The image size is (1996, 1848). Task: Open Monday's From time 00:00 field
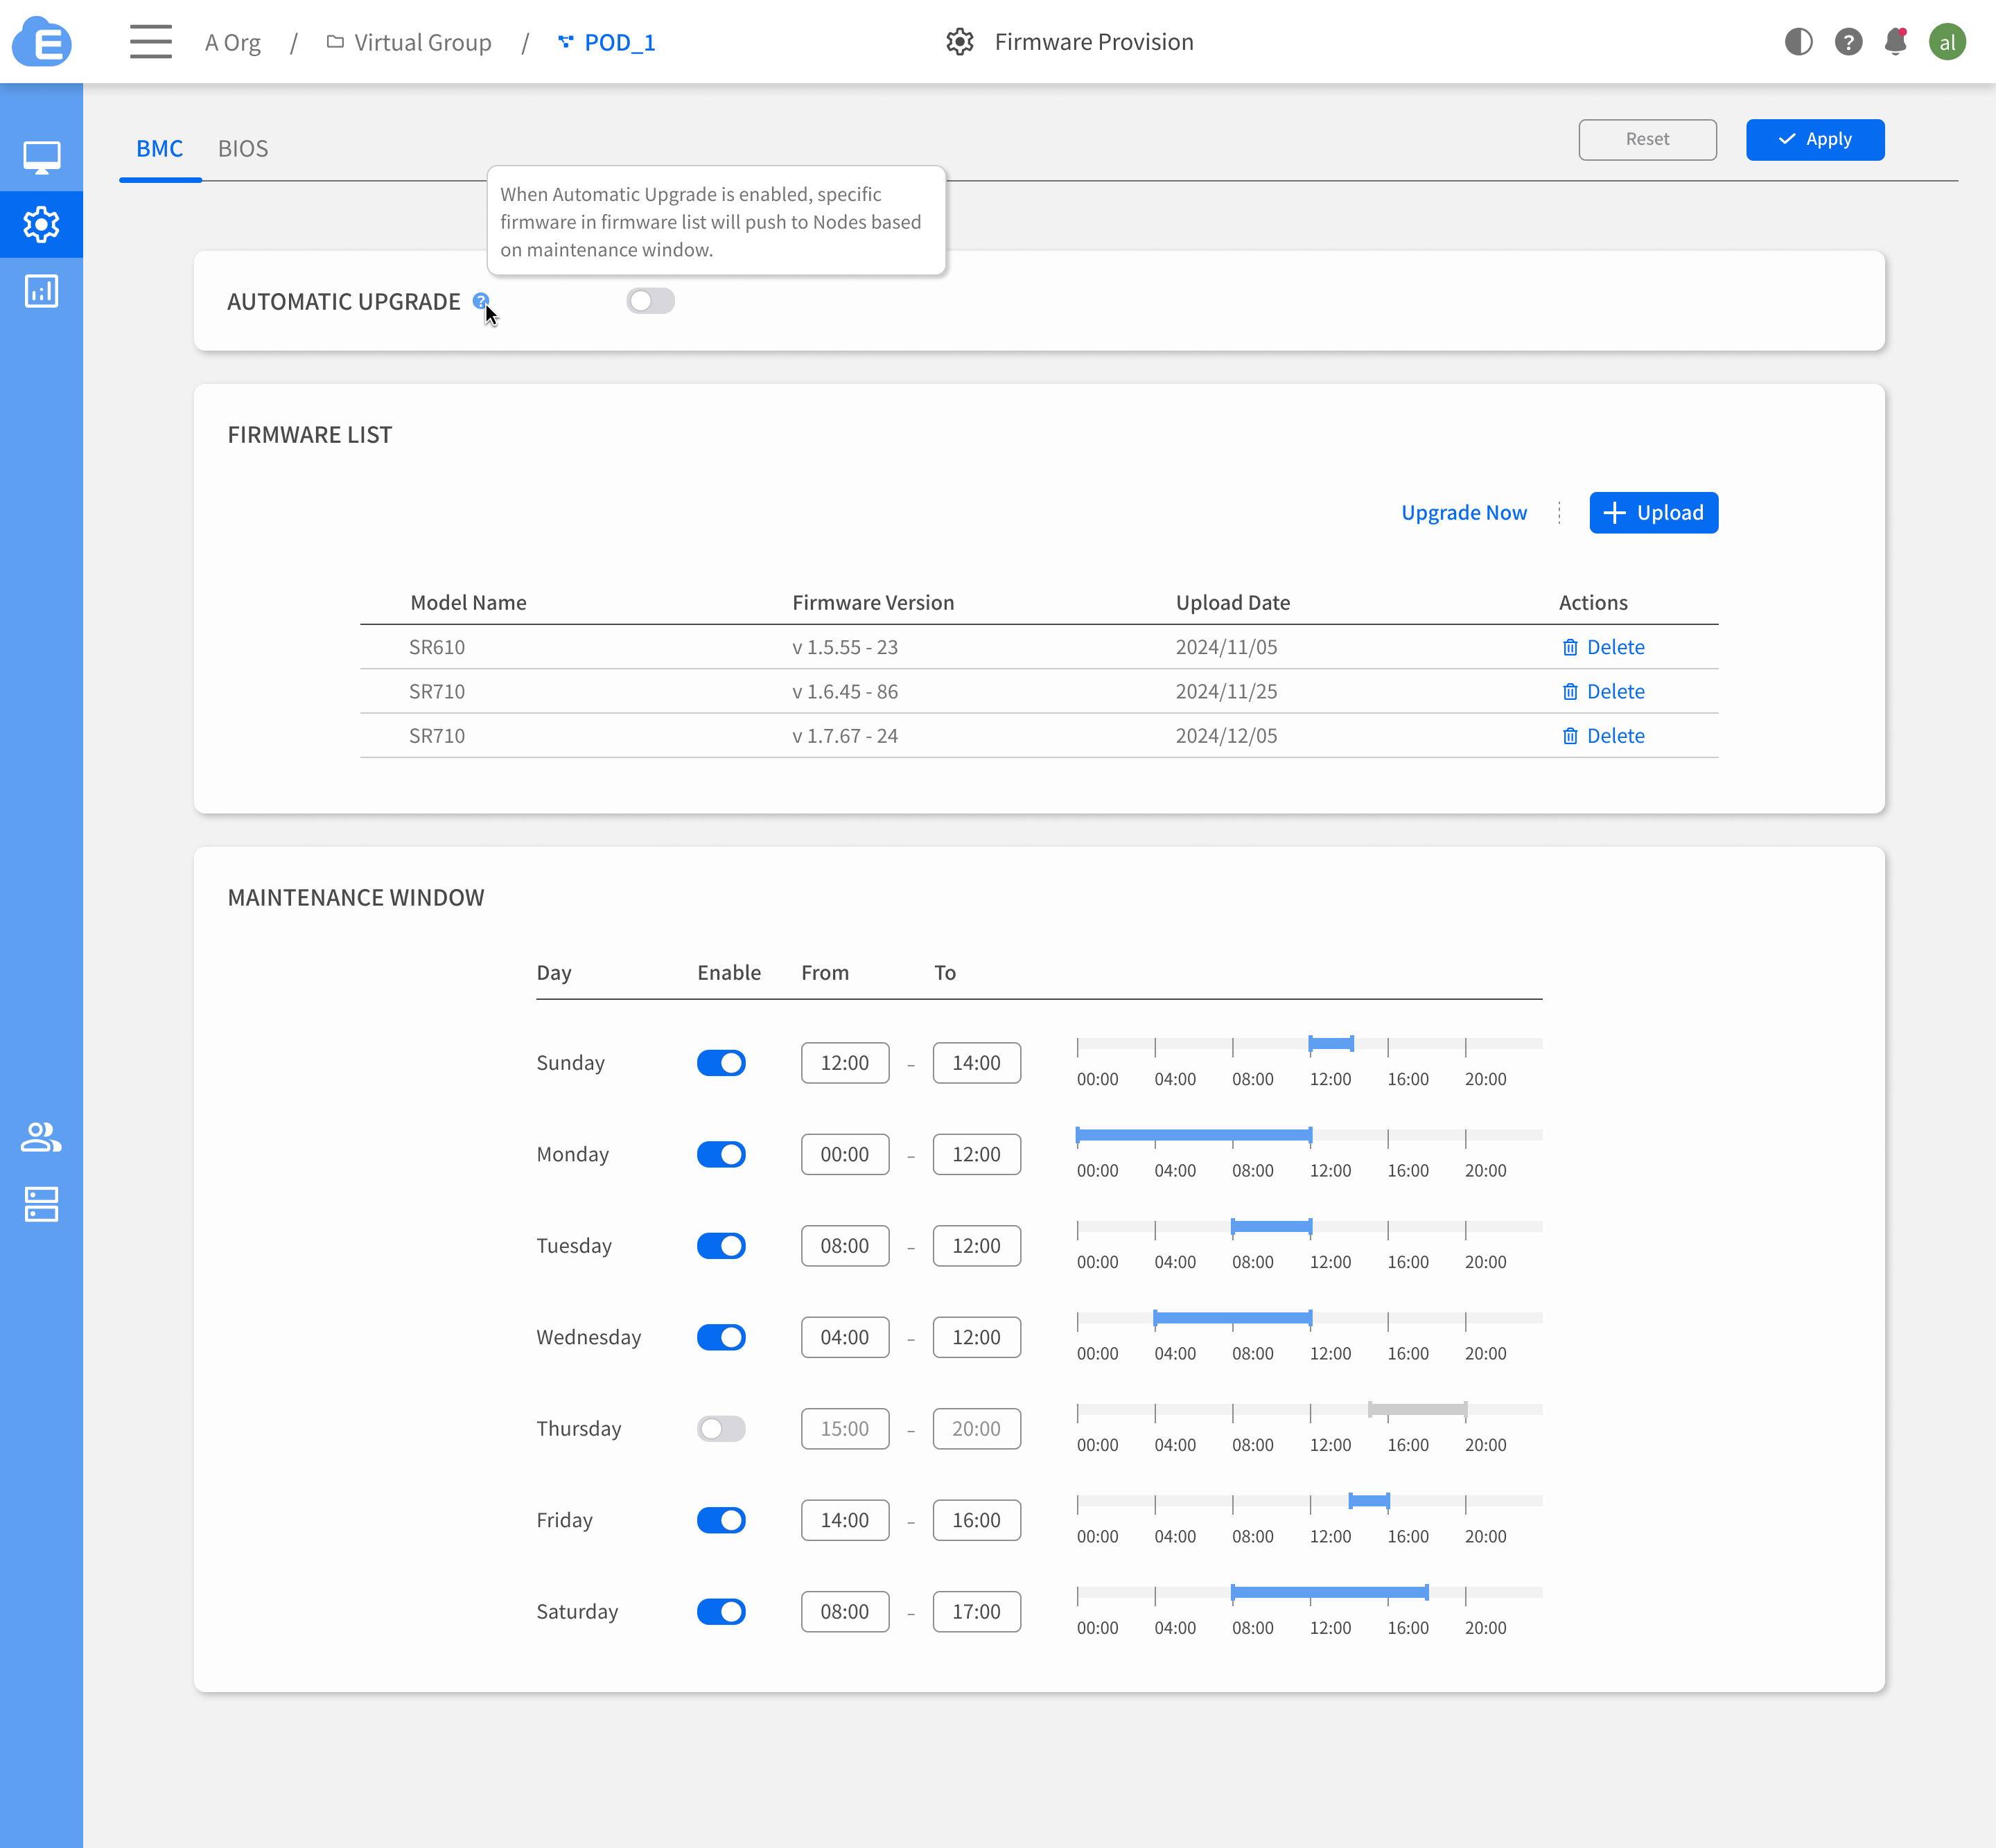coord(844,1154)
